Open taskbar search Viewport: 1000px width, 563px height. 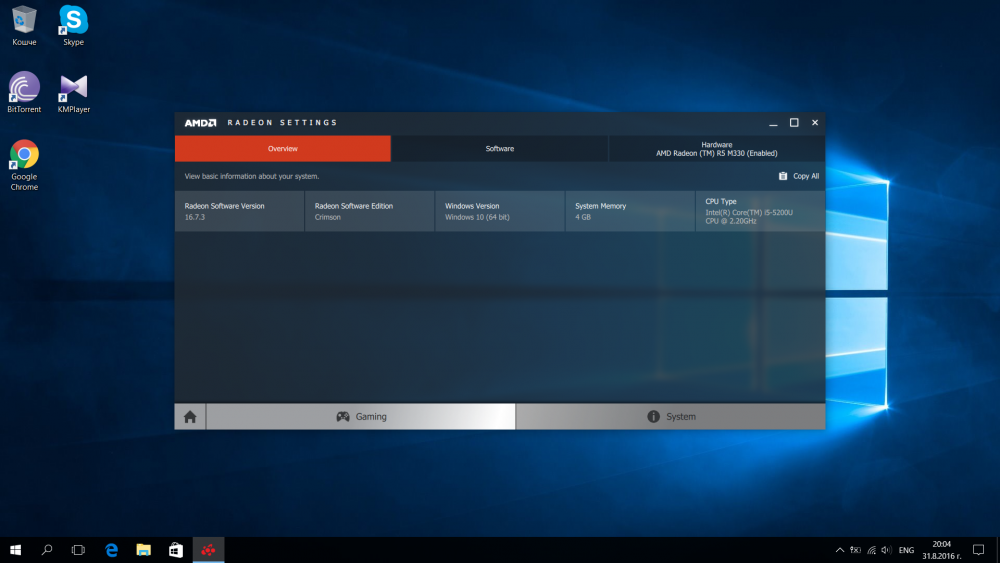point(47,550)
